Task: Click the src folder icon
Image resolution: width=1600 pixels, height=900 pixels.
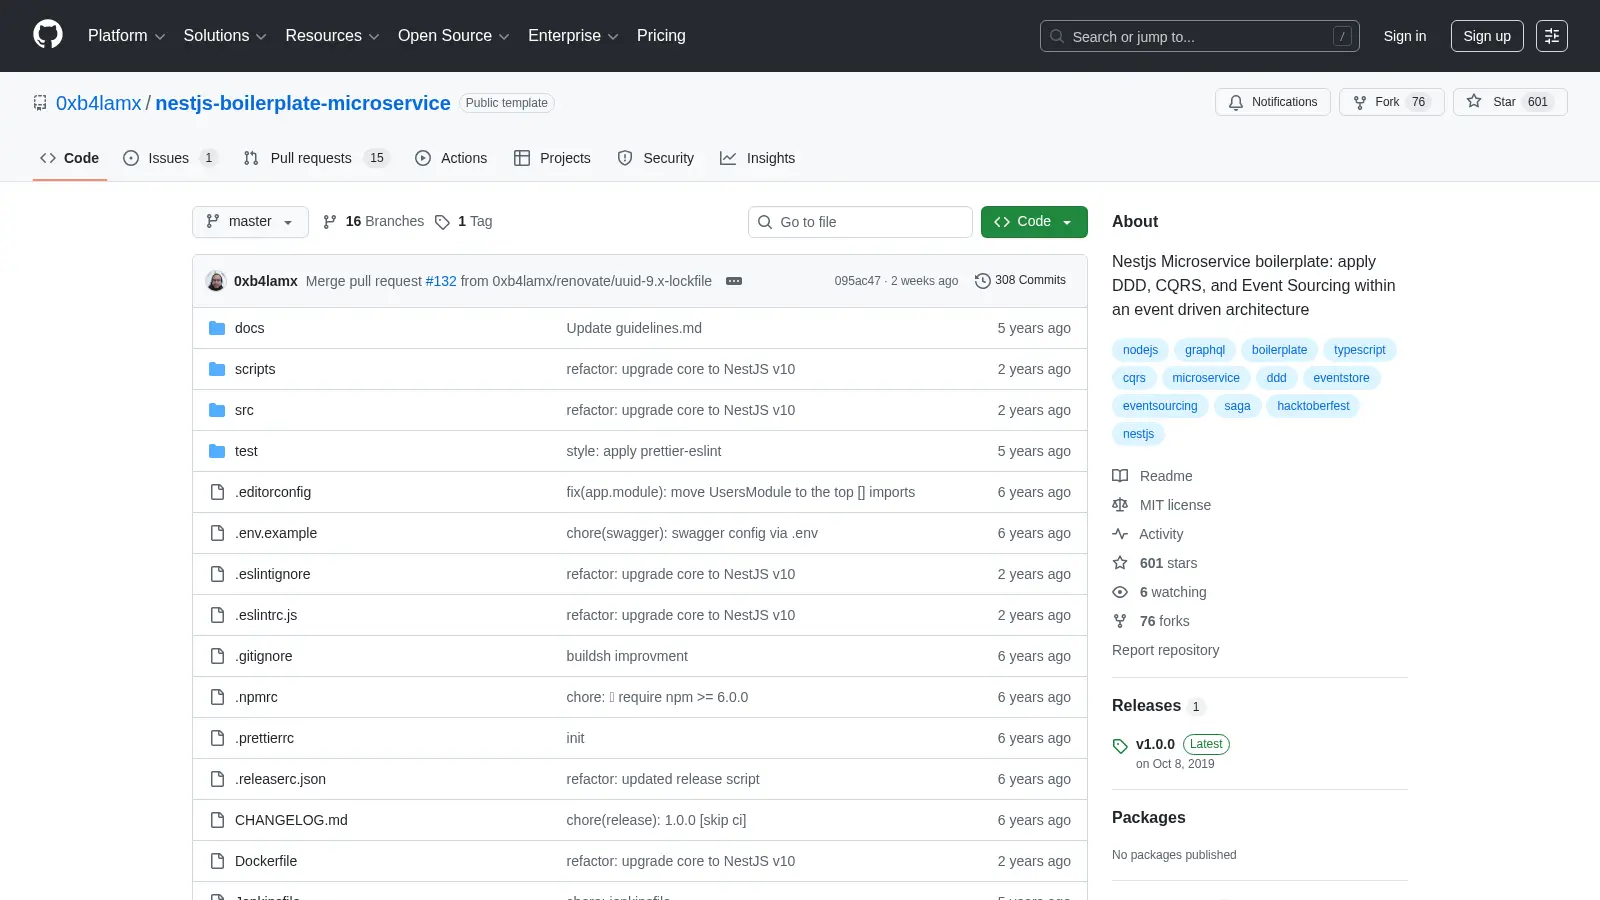Action: [217, 410]
